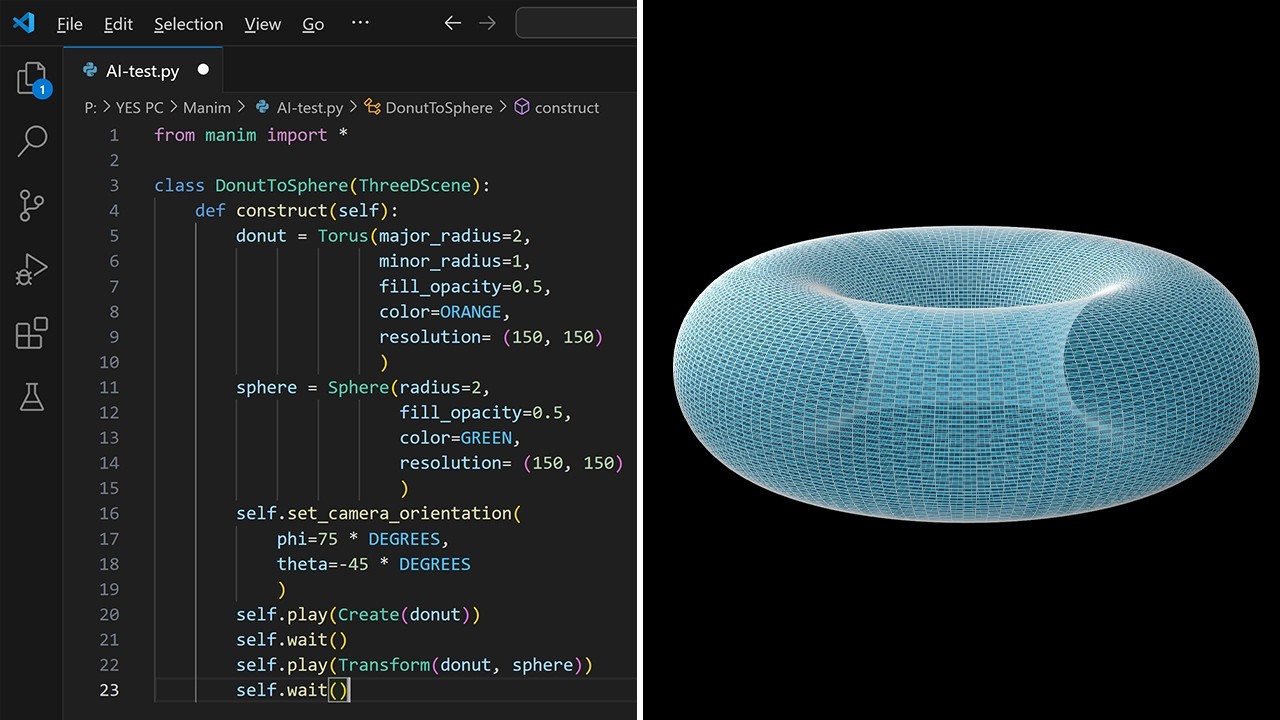The height and width of the screenshot is (720, 1280).
Task: Click the Manim breadcrumb folder
Action: [x=207, y=107]
